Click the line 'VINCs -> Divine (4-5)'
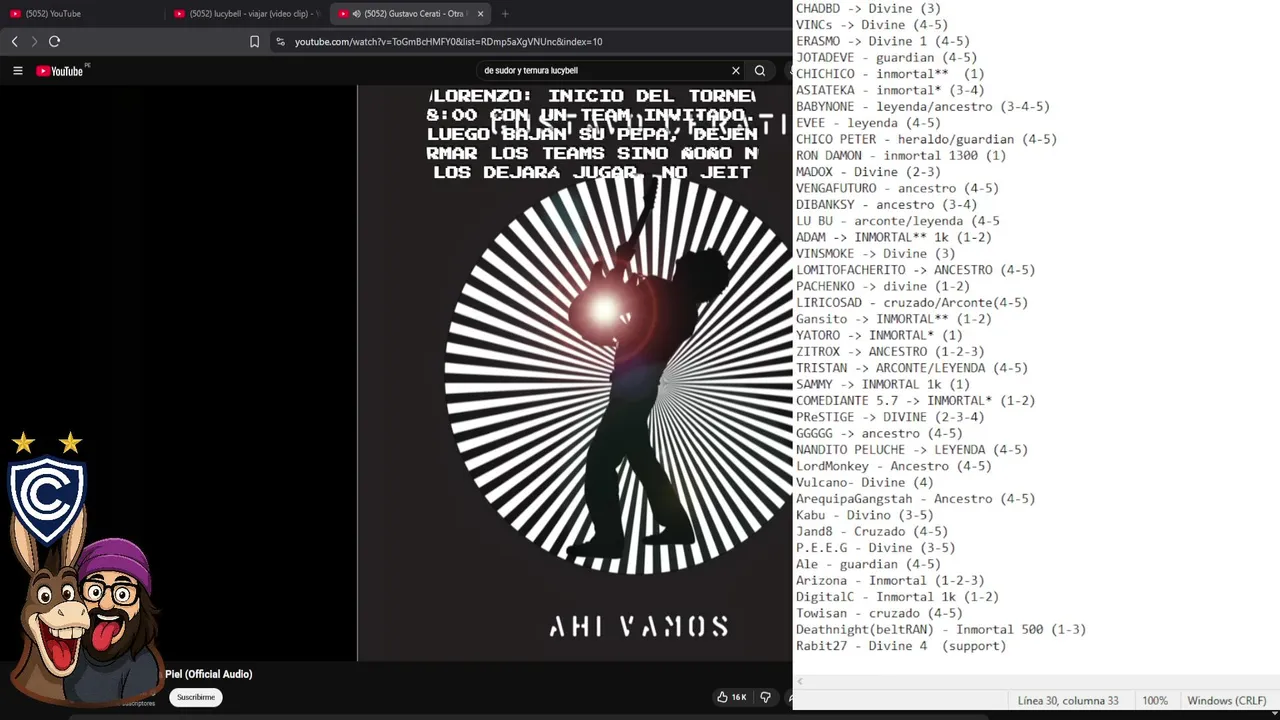The image size is (1280, 720). pyautogui.click(x=872, y=25)
